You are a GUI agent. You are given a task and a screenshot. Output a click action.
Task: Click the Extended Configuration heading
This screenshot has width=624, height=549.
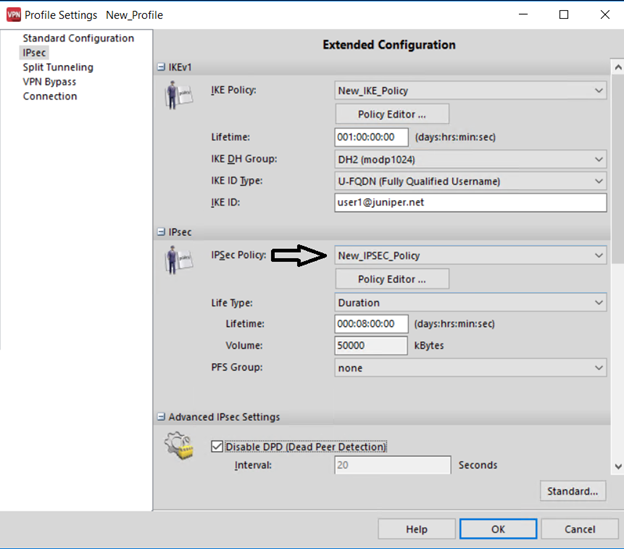389,45
